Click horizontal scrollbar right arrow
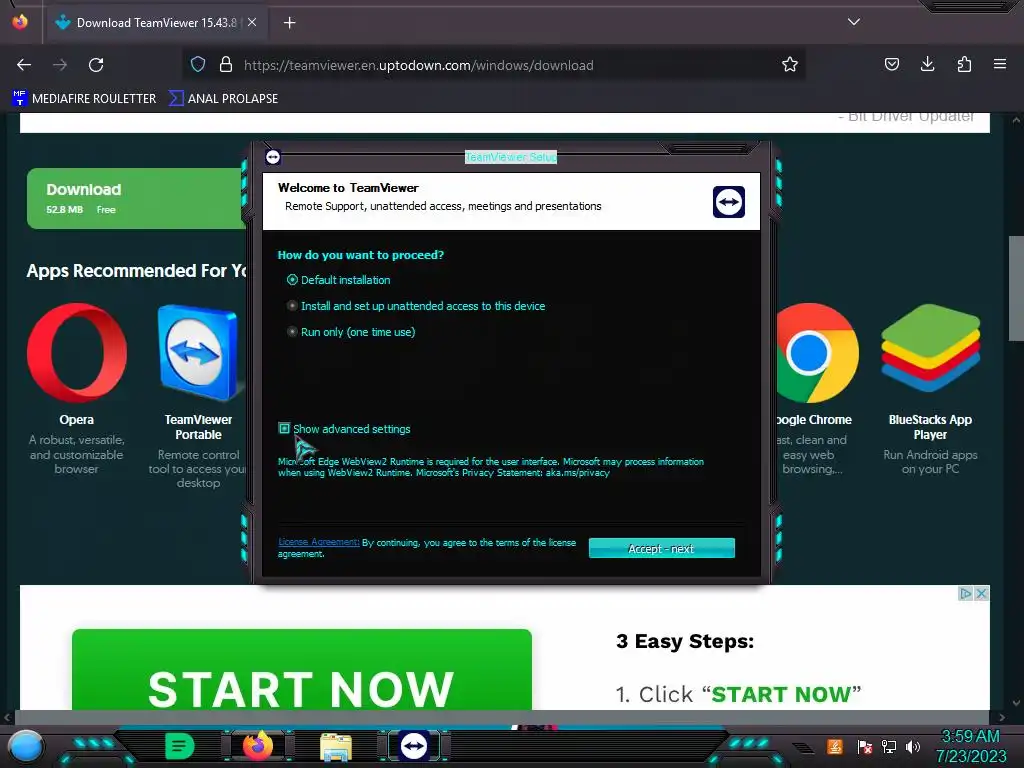This screenshot has height=768, width=1024. point(1002,717)
